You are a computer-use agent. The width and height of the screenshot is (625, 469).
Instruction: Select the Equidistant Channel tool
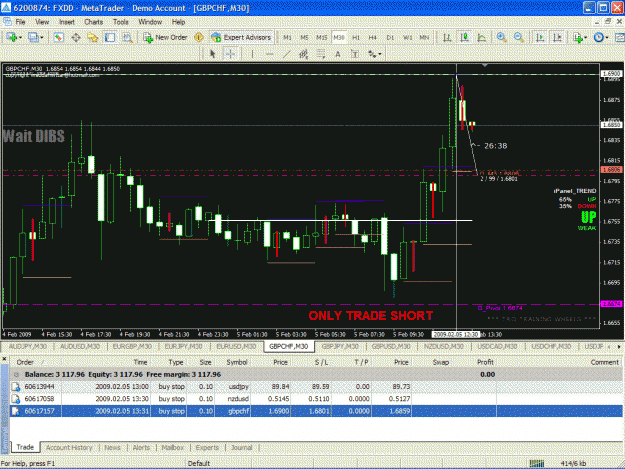304,53
